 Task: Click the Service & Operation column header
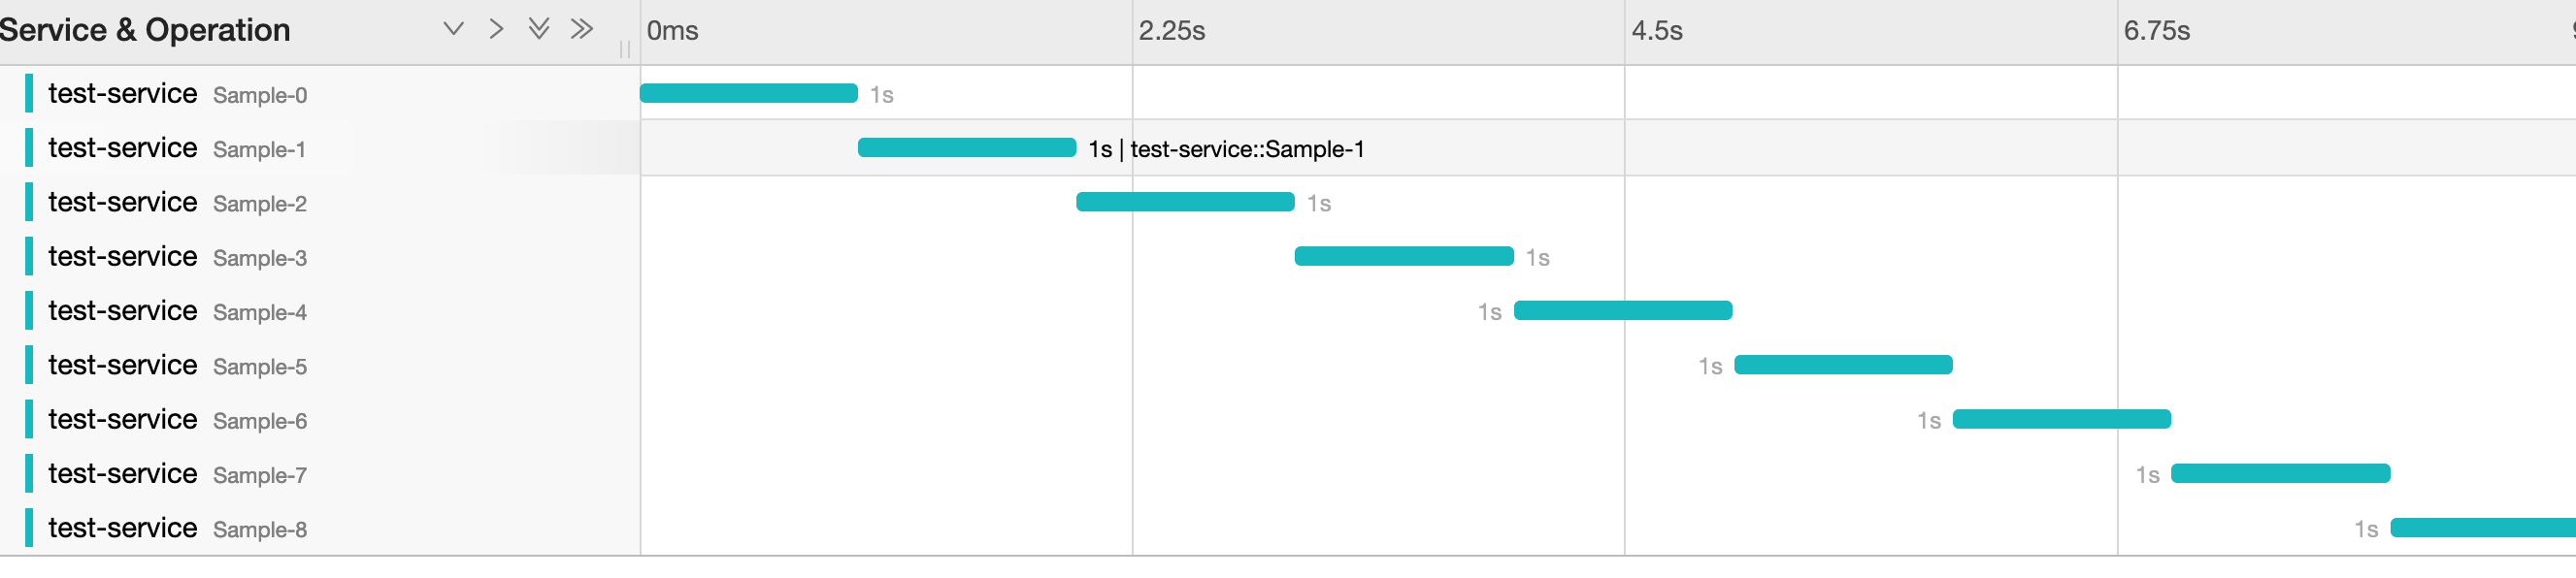(x=145, y=29)
